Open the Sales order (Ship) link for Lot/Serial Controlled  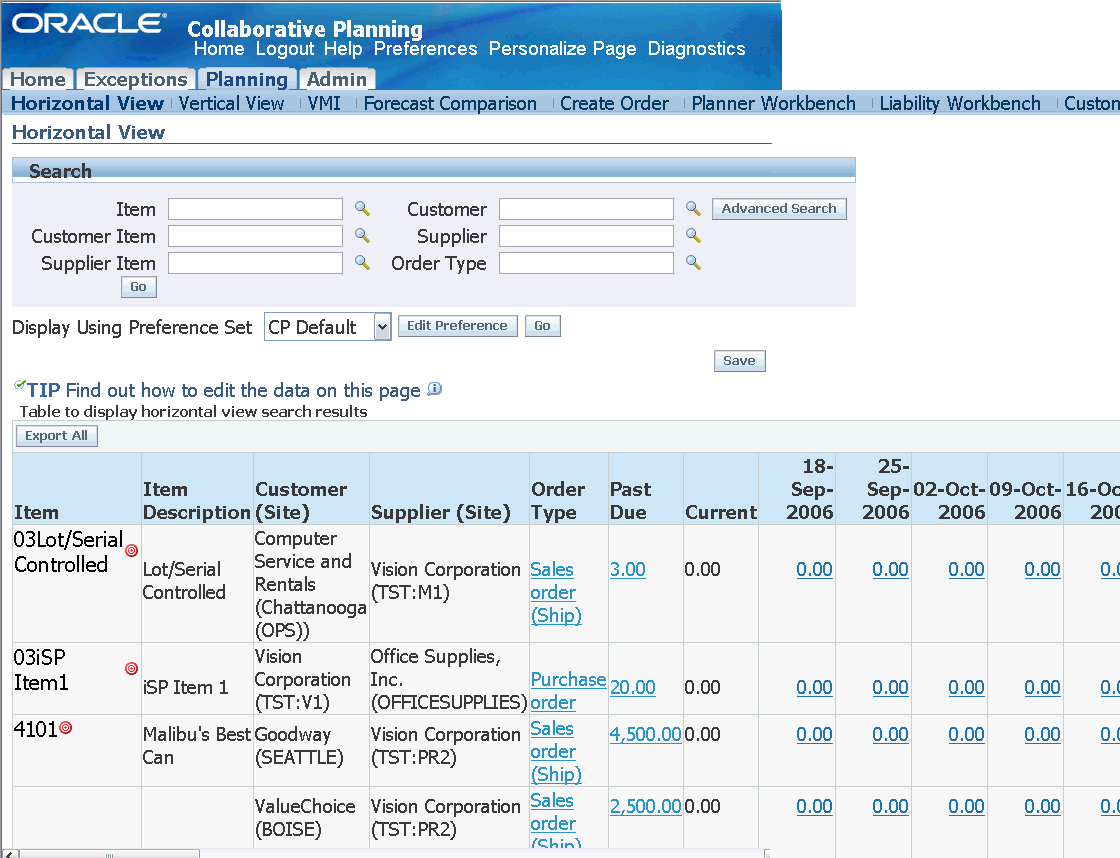point(556,592)
